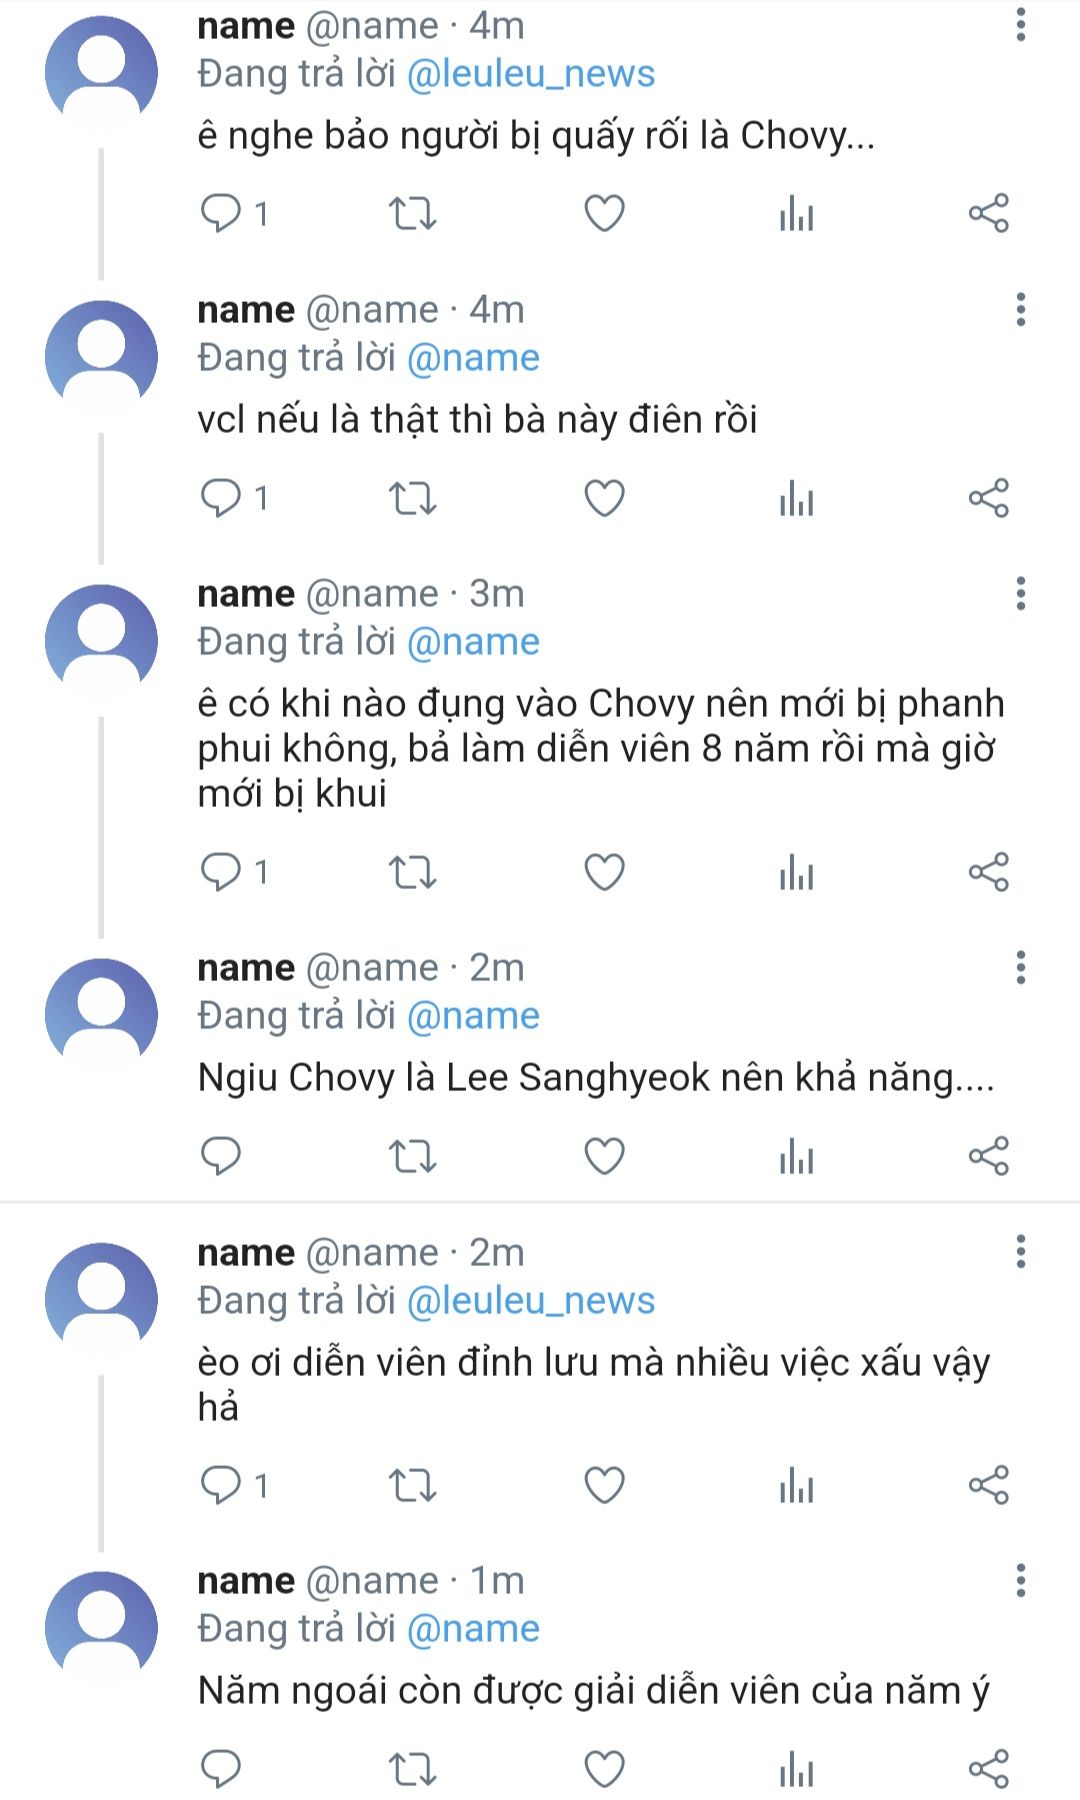
Task: Reply to the 'èo ơi diễn viên đỉnh lưu' tweet
Action: point(221,1485)
